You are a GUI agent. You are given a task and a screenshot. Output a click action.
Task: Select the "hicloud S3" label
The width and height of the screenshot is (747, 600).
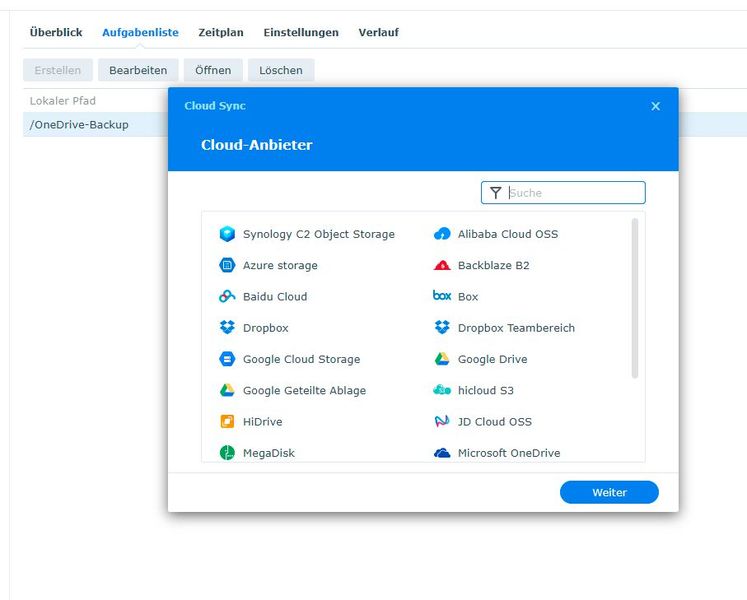(486, 390)
